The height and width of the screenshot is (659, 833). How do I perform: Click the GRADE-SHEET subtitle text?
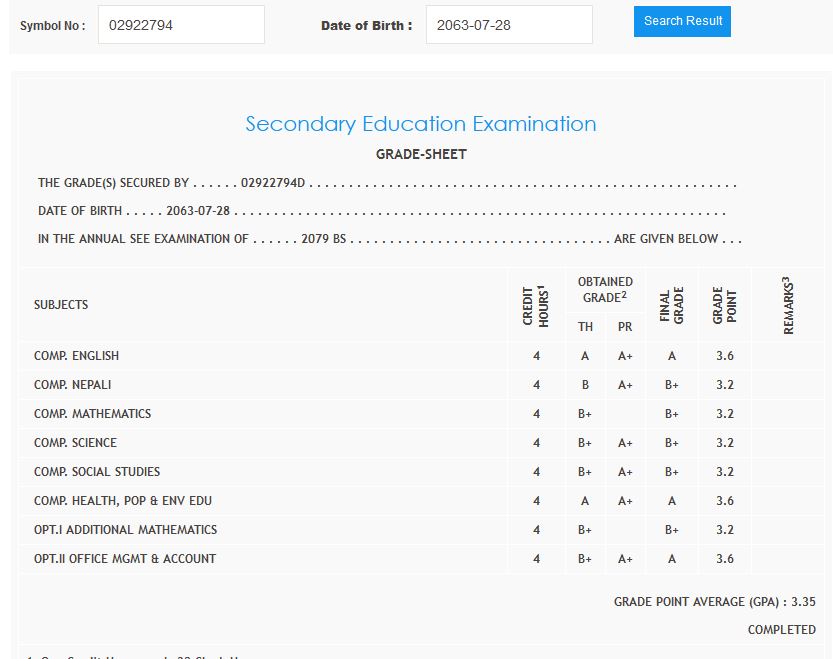coord(421,154)
